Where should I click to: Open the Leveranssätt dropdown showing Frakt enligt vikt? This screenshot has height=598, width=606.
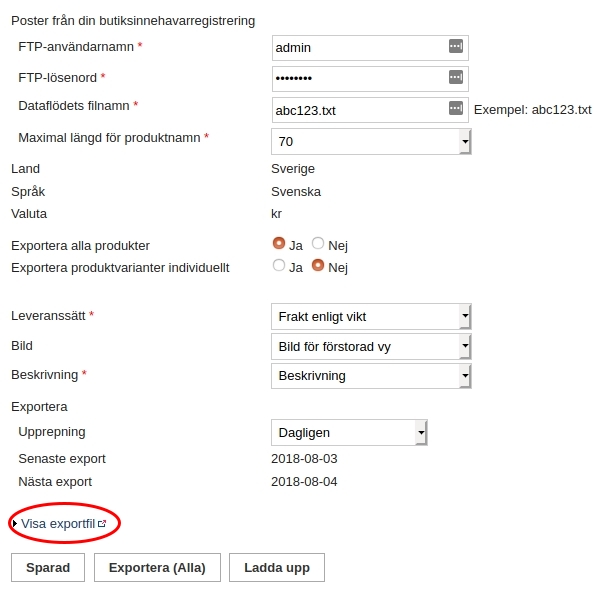(x=371, y=317)
